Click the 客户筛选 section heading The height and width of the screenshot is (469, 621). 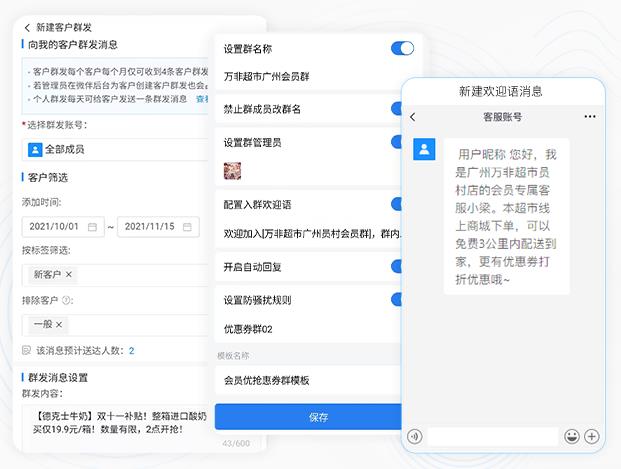tap(48, 177)
